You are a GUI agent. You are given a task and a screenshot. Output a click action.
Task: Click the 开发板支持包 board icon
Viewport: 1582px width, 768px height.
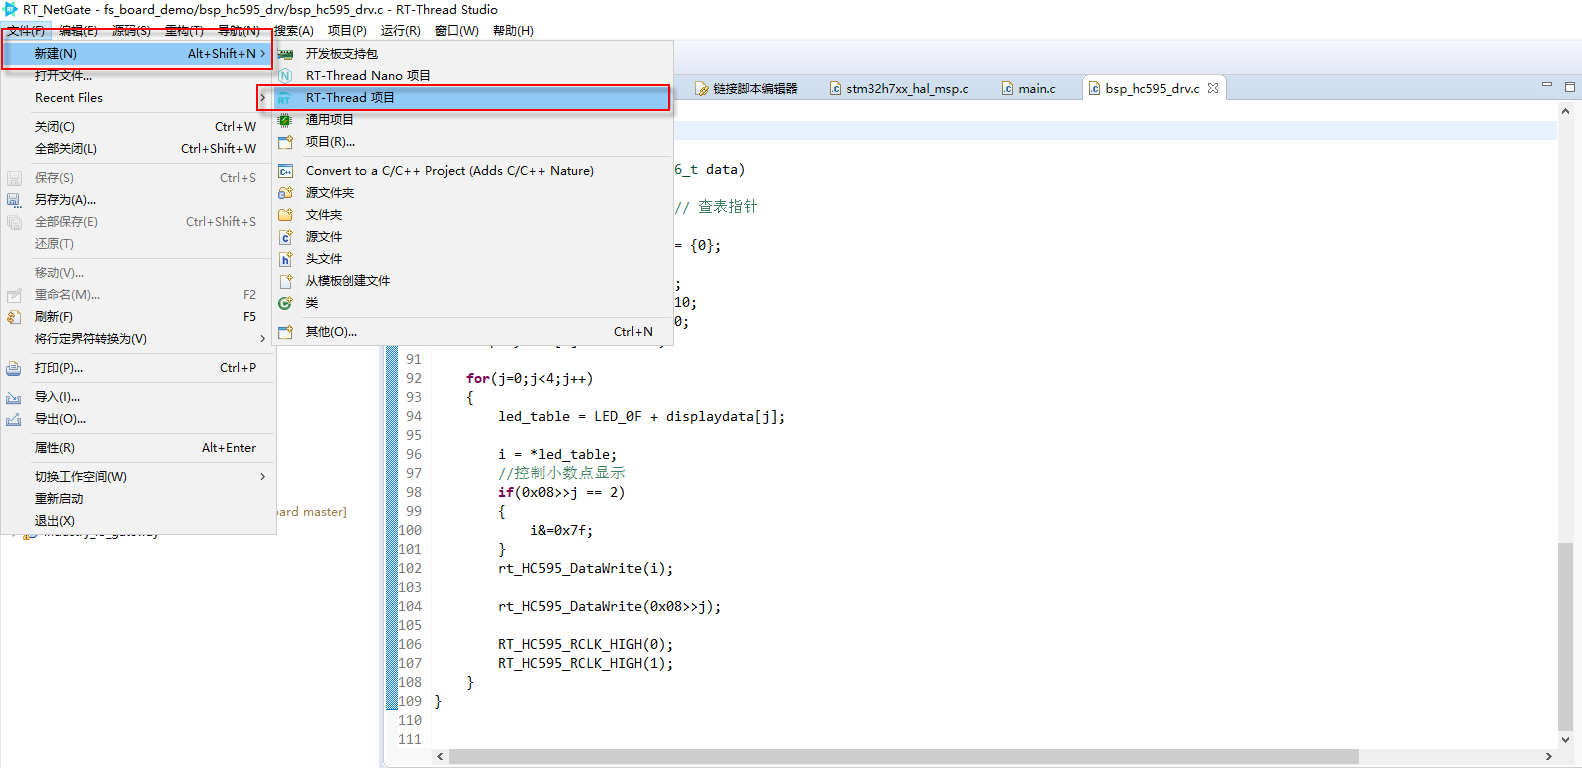pyautogui.click(x=285, y=54)
